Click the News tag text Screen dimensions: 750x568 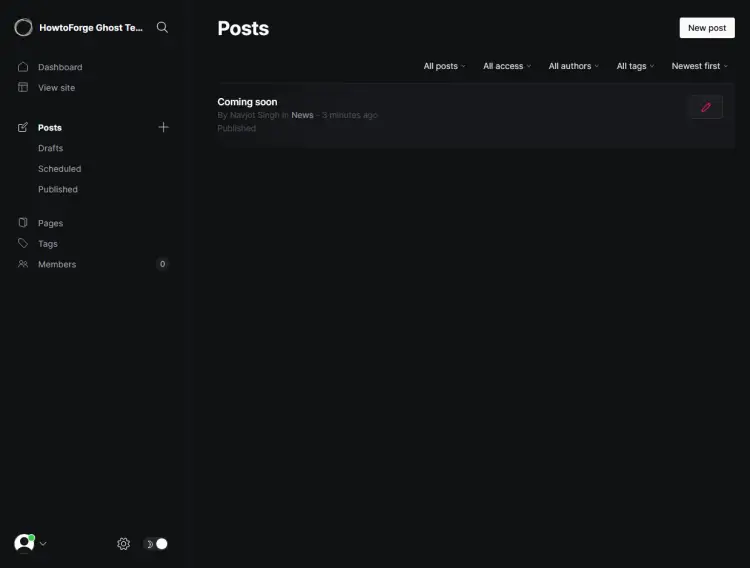(x=302, y=115)
